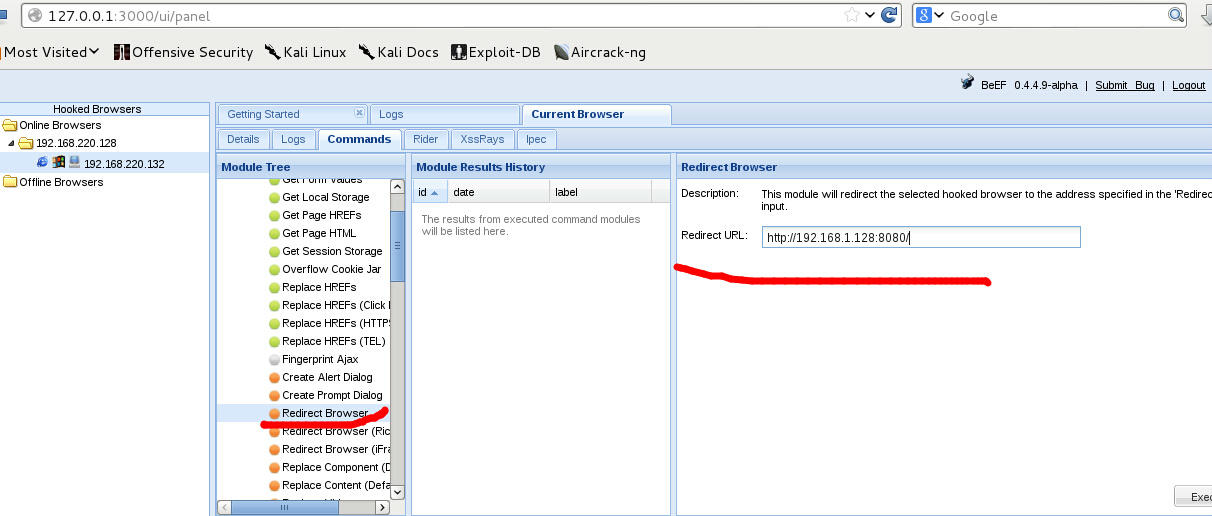Select the Create Alert Dialog module
Screen dimensions: 1212x516
pyautogui.click(x=327, y=377)
